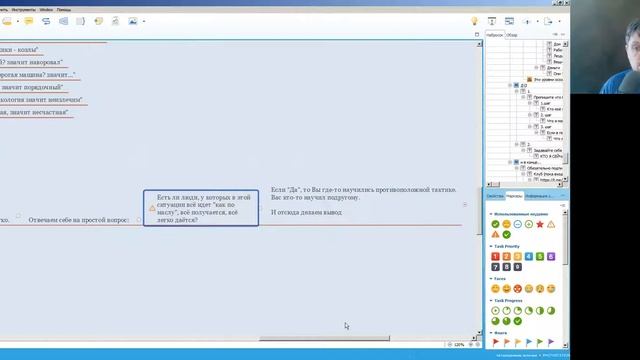Viewport: 640px width, 360px height.
Task: Click the yellow Label tag toolbar icon
Action: click(98, 21)
